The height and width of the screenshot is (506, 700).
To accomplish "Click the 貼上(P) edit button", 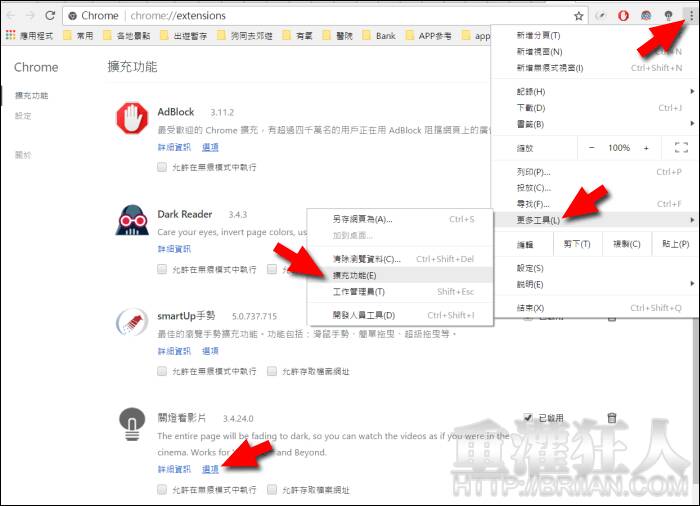I will click(x=675, y=244).
